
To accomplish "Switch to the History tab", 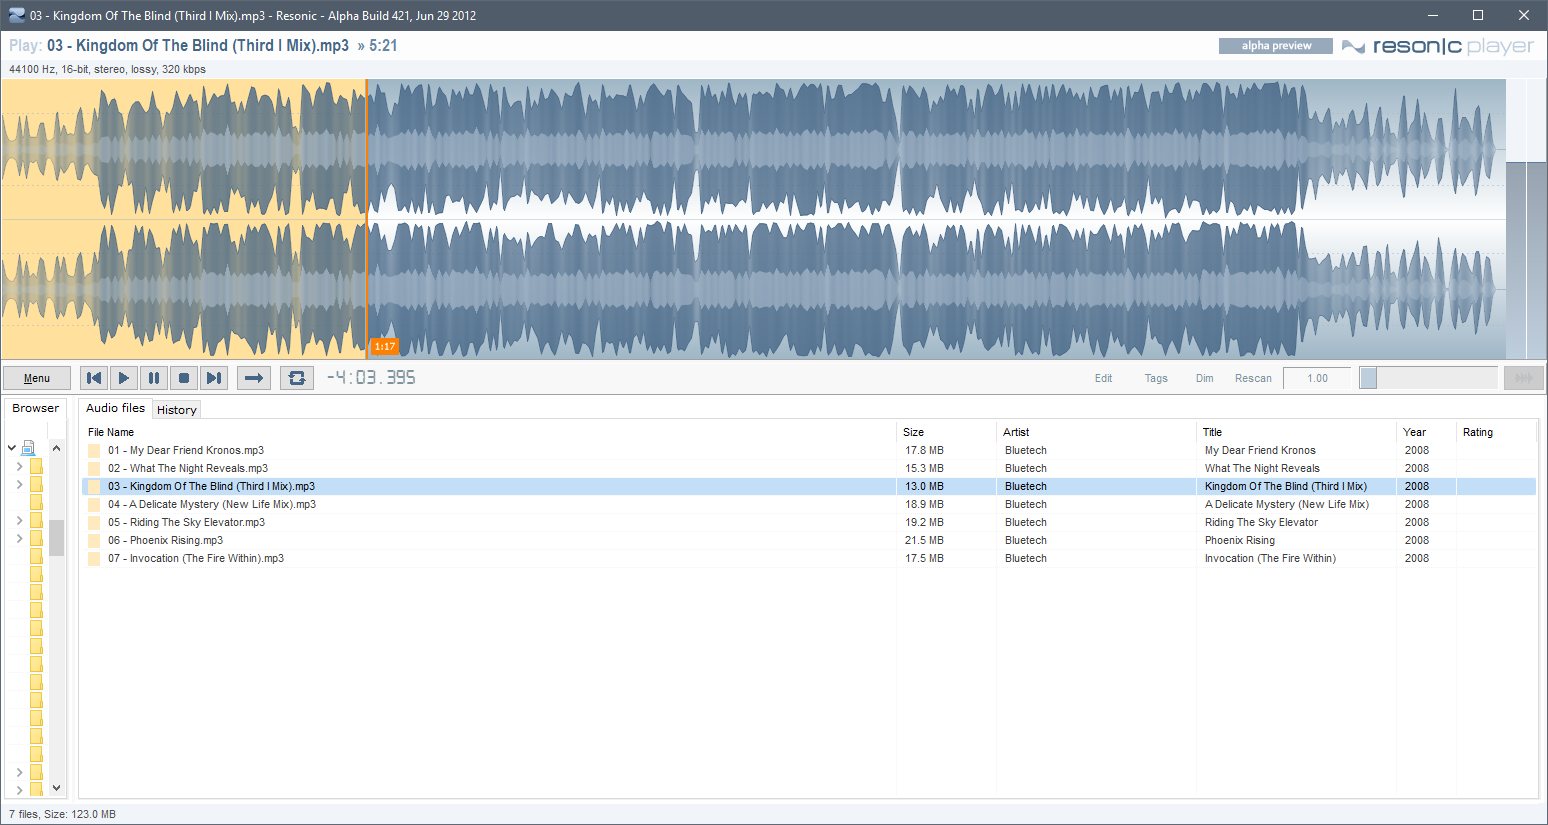I will [177, 410].
